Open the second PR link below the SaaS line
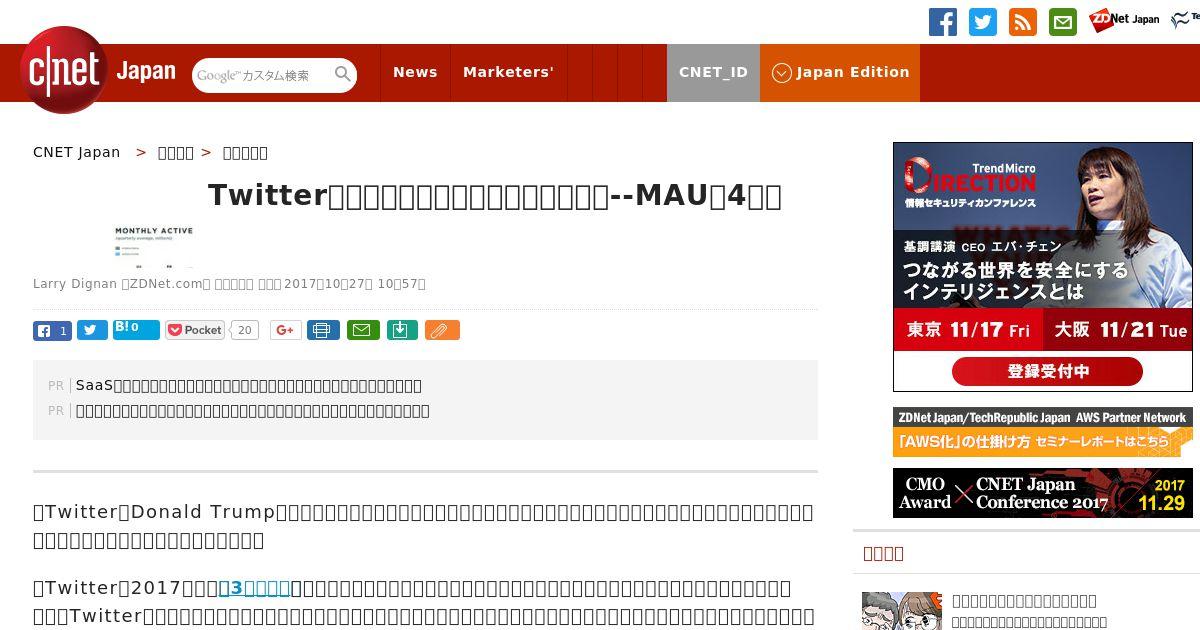This screenshot has height=630, width=1200. pos(253,410)
